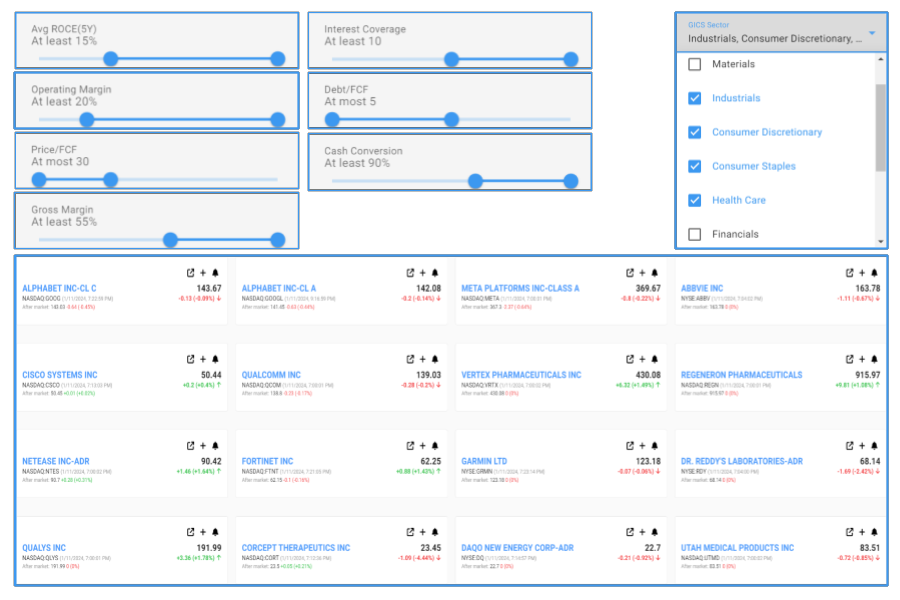The image size is (900, 600).
Task: Click Interest Coverage minimum slider handle
Action: (452, 59)
